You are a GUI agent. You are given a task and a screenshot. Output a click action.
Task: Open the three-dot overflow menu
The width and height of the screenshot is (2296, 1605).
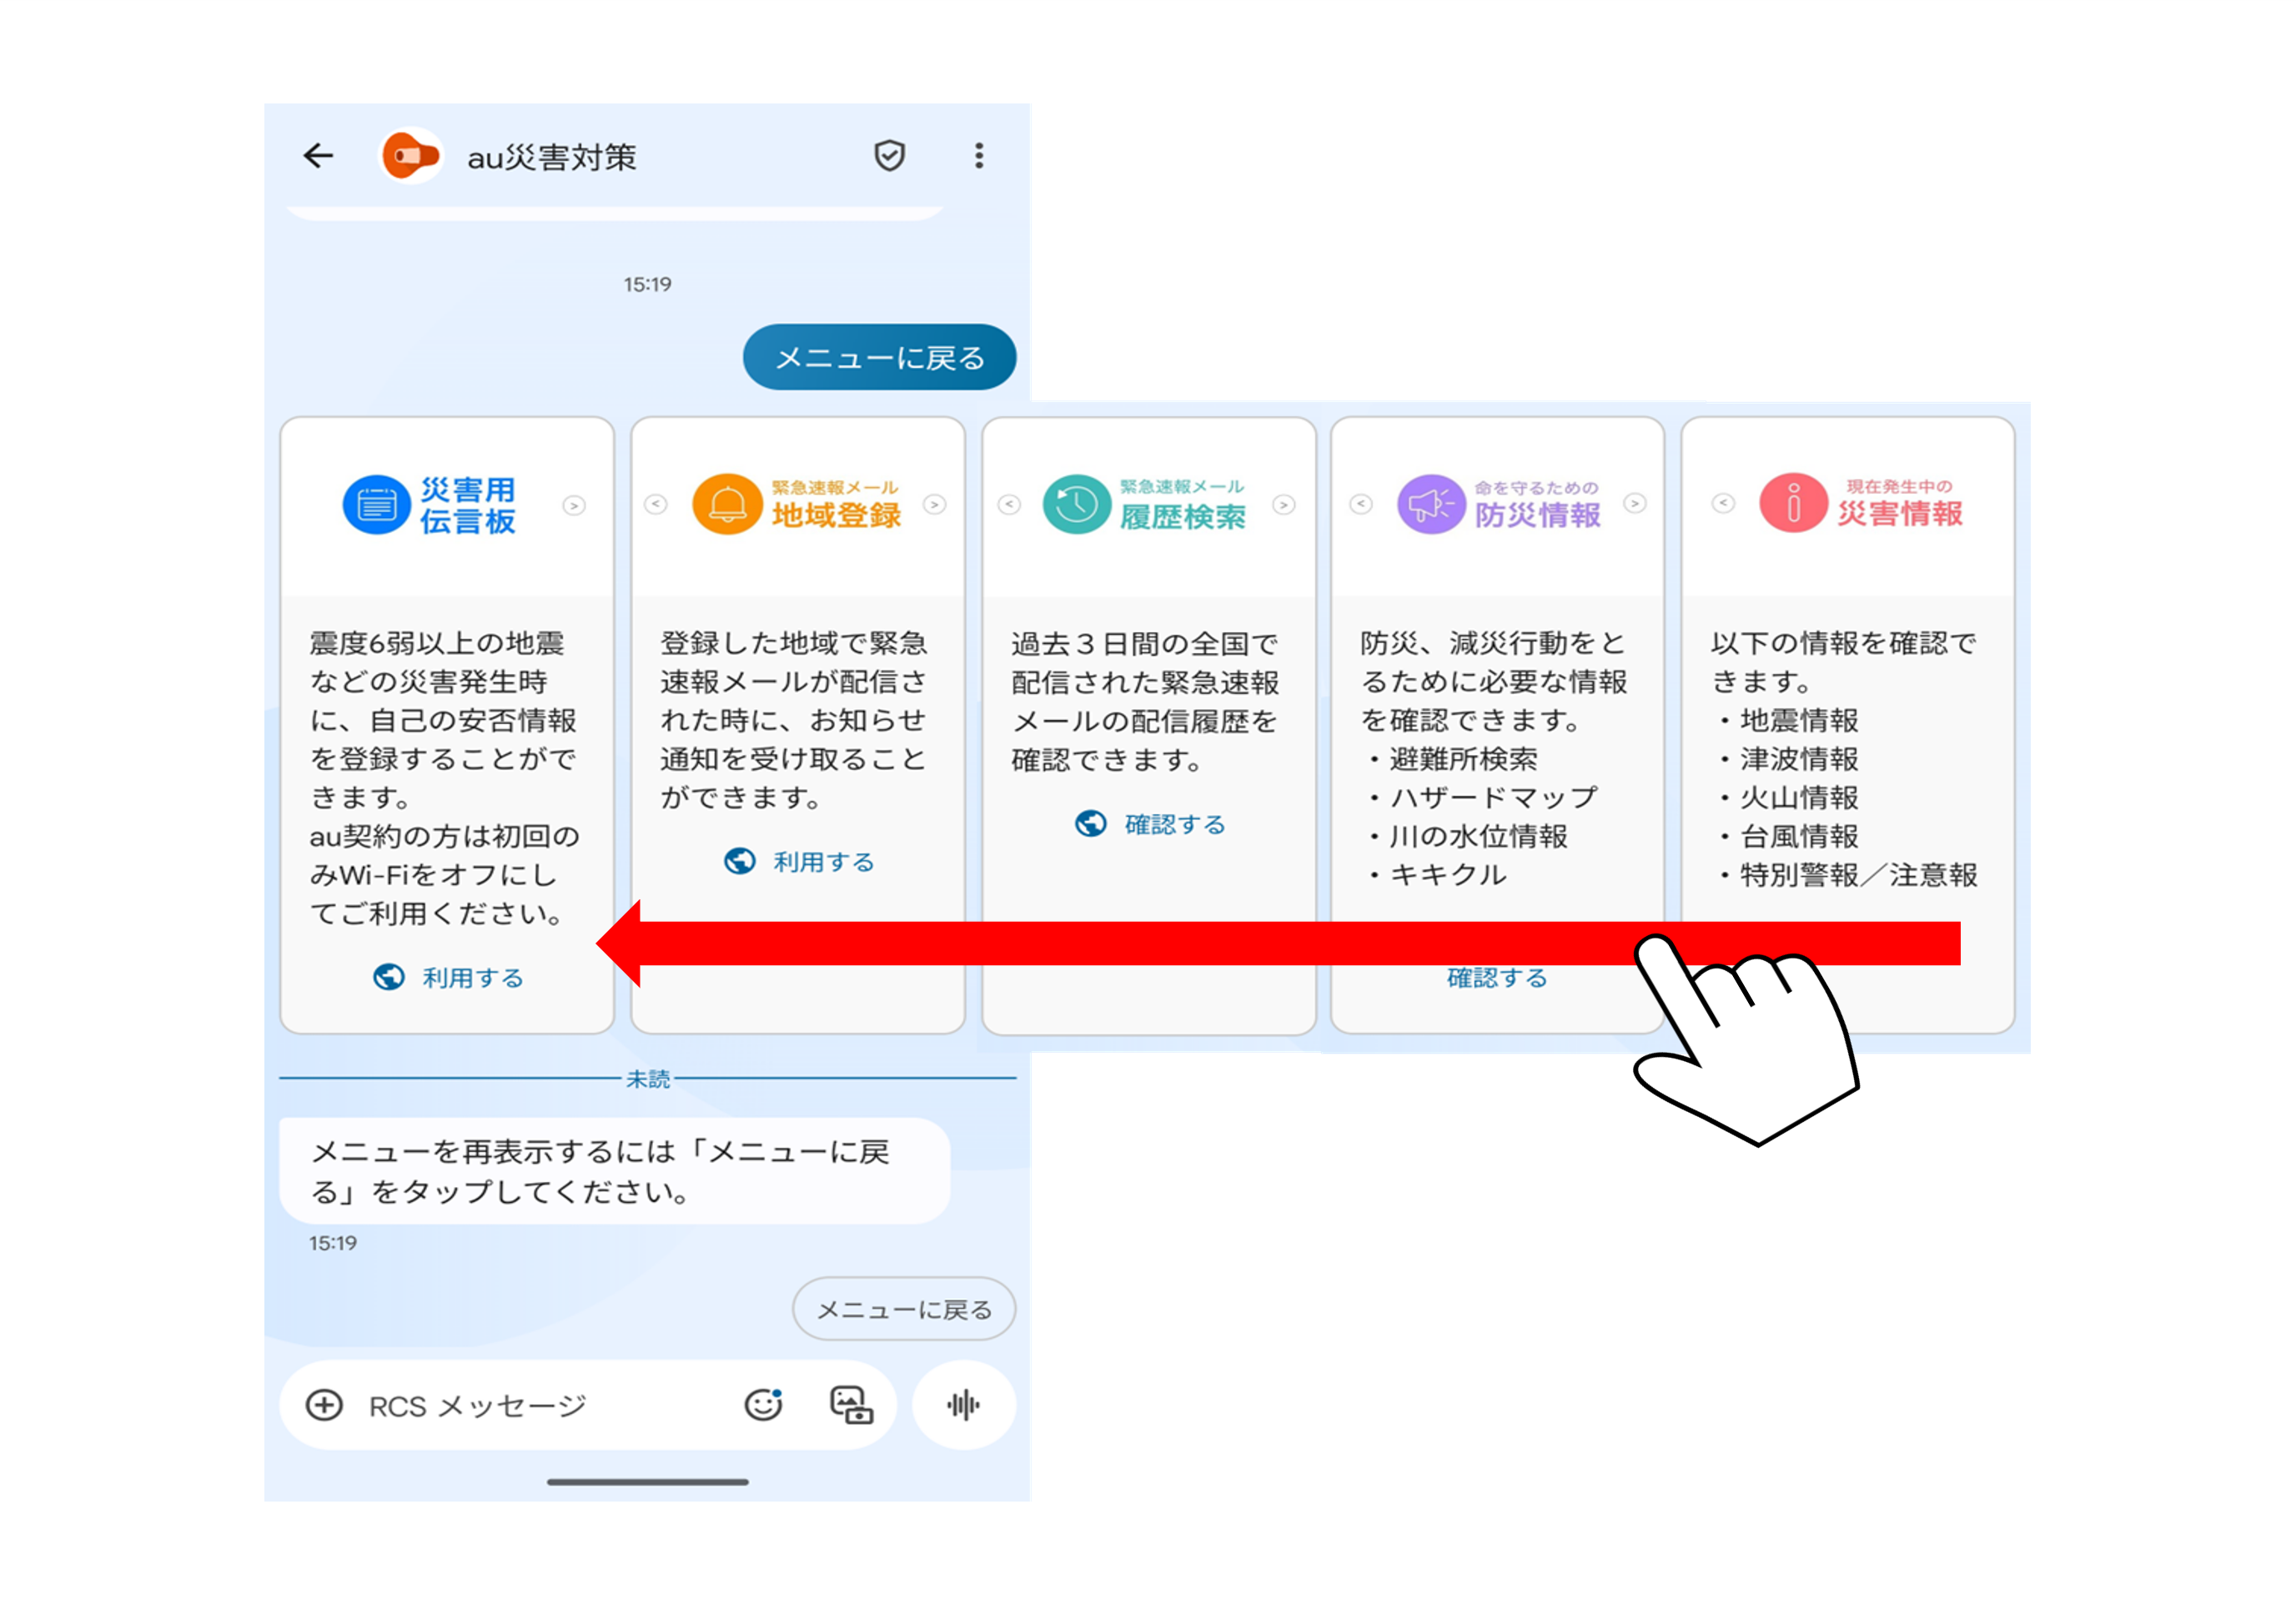(978, 156)
